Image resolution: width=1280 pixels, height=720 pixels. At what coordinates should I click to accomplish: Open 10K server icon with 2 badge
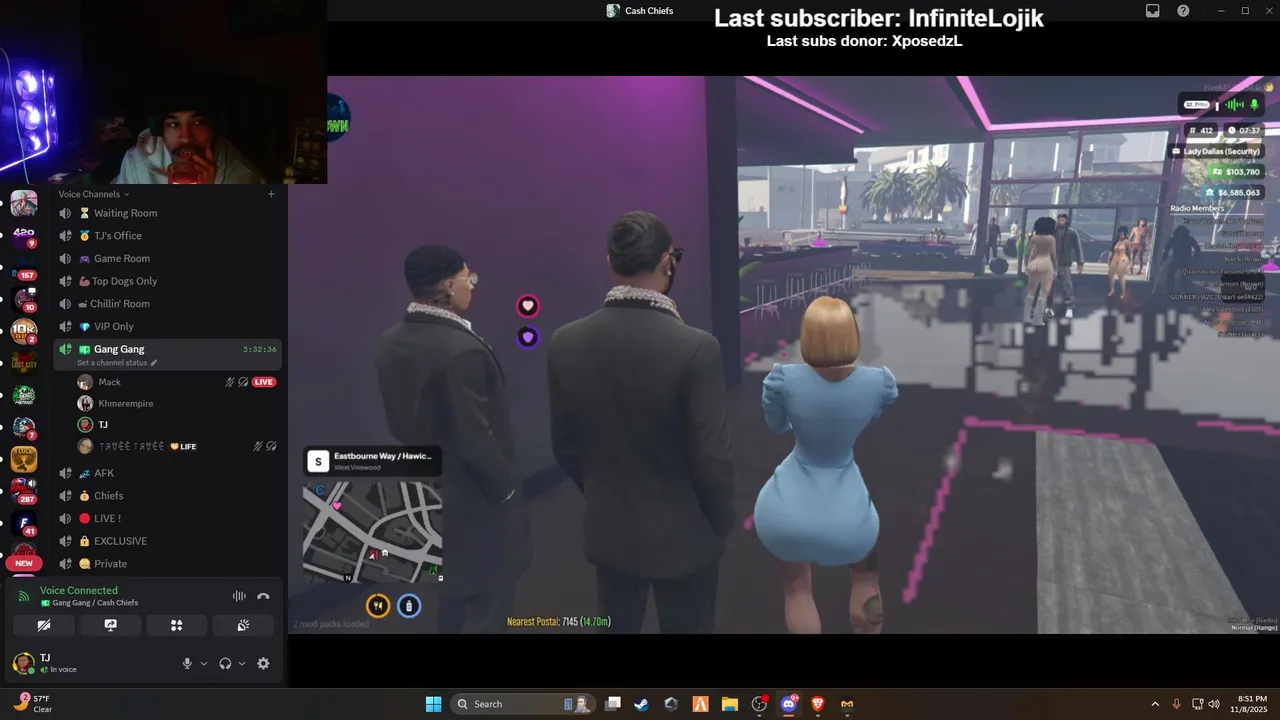click(24, 331)
